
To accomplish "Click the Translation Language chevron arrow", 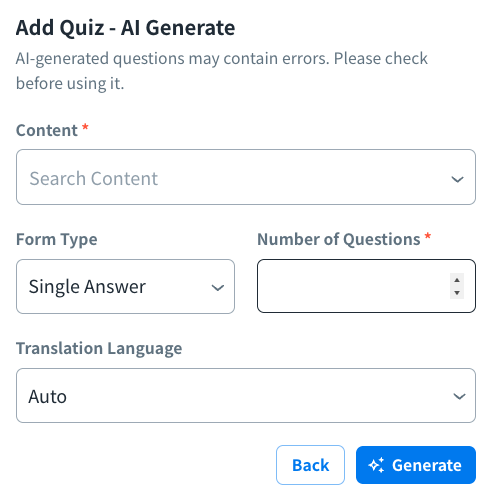I will [459, 396].
